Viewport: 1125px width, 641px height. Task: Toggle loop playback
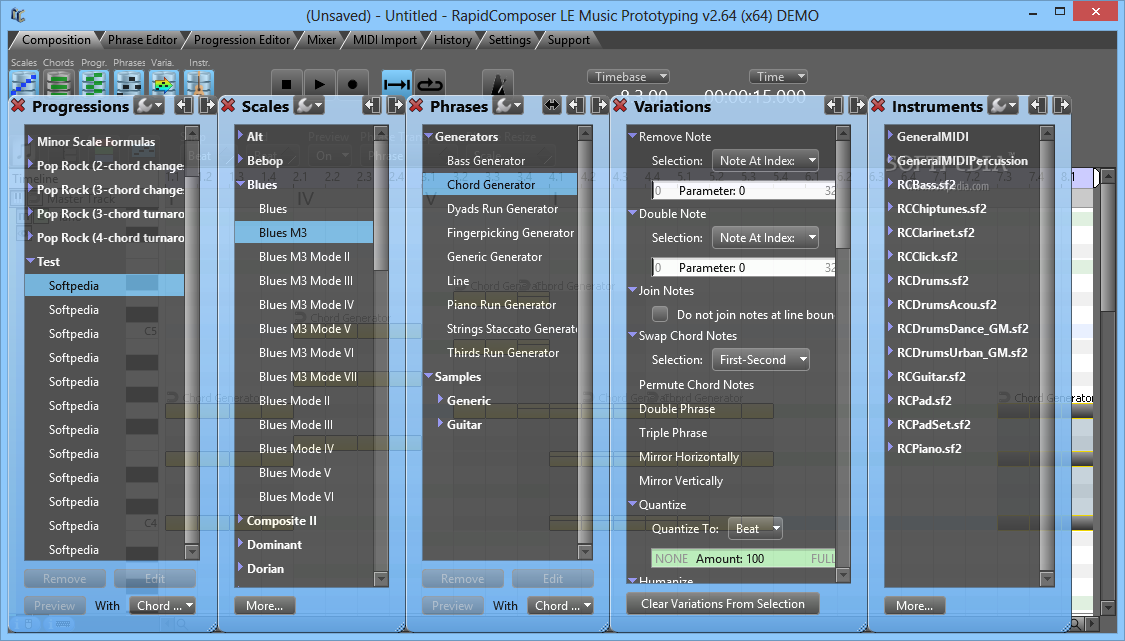[x=430, y=84]
